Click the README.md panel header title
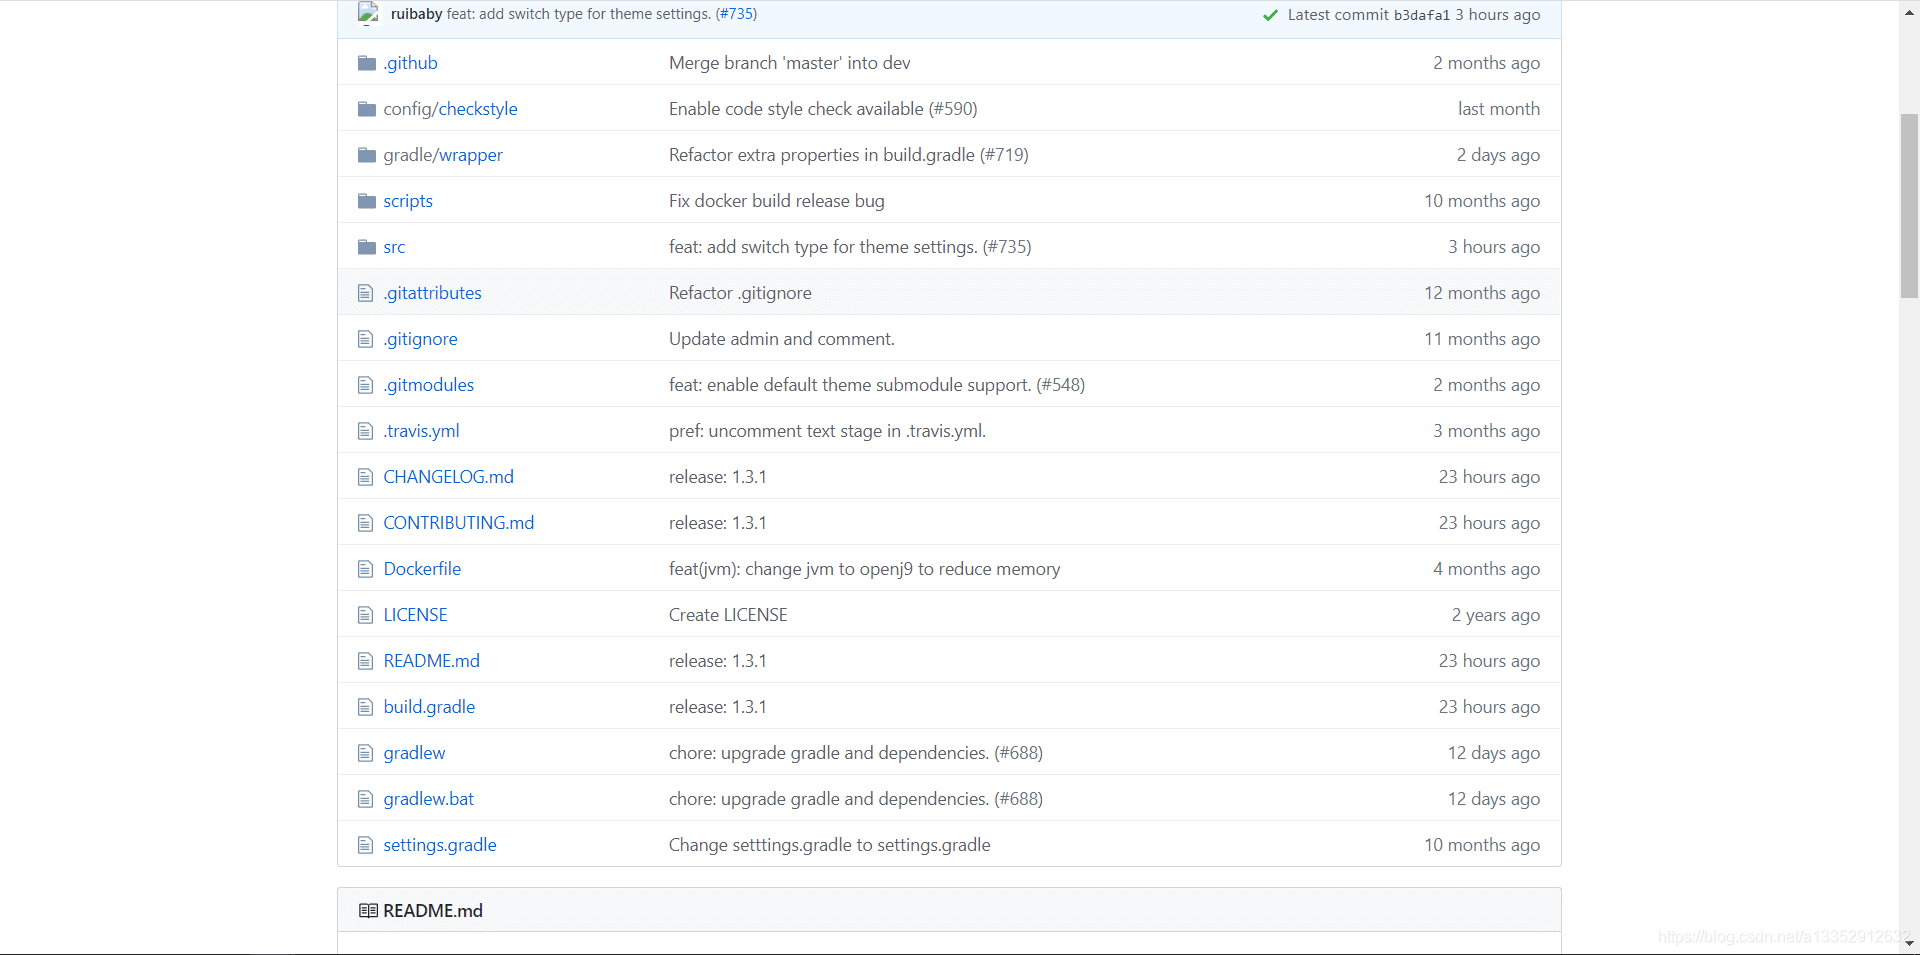1920x955 pixels. point(432,911)
